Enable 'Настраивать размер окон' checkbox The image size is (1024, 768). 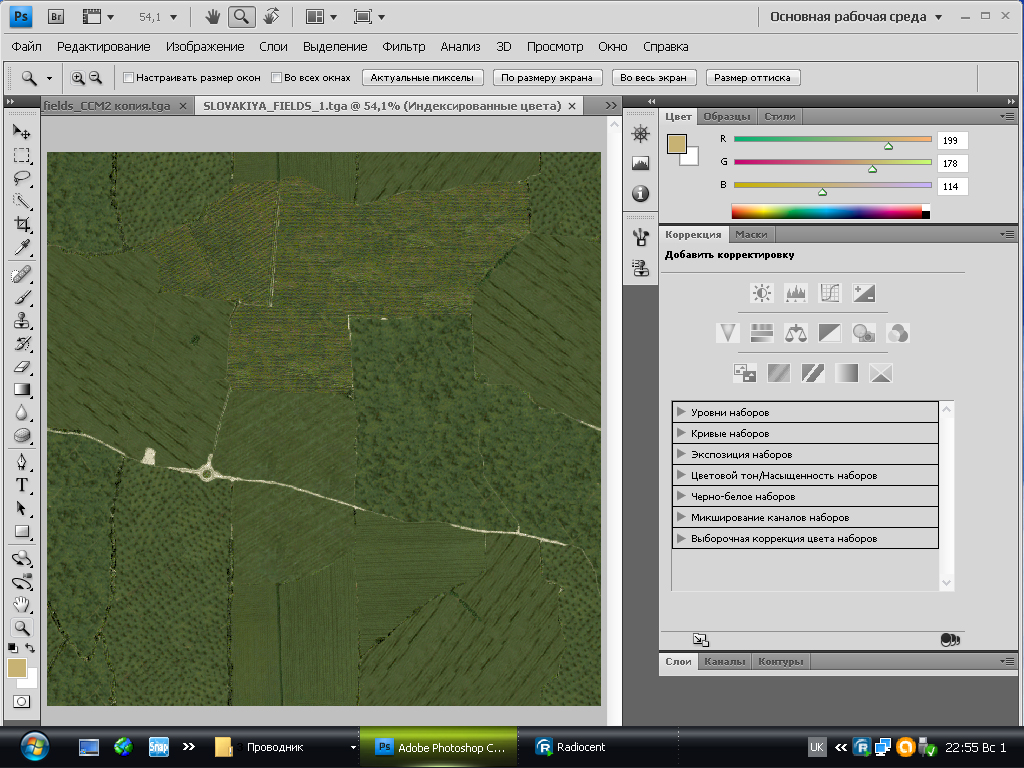(x=128, y=78)
